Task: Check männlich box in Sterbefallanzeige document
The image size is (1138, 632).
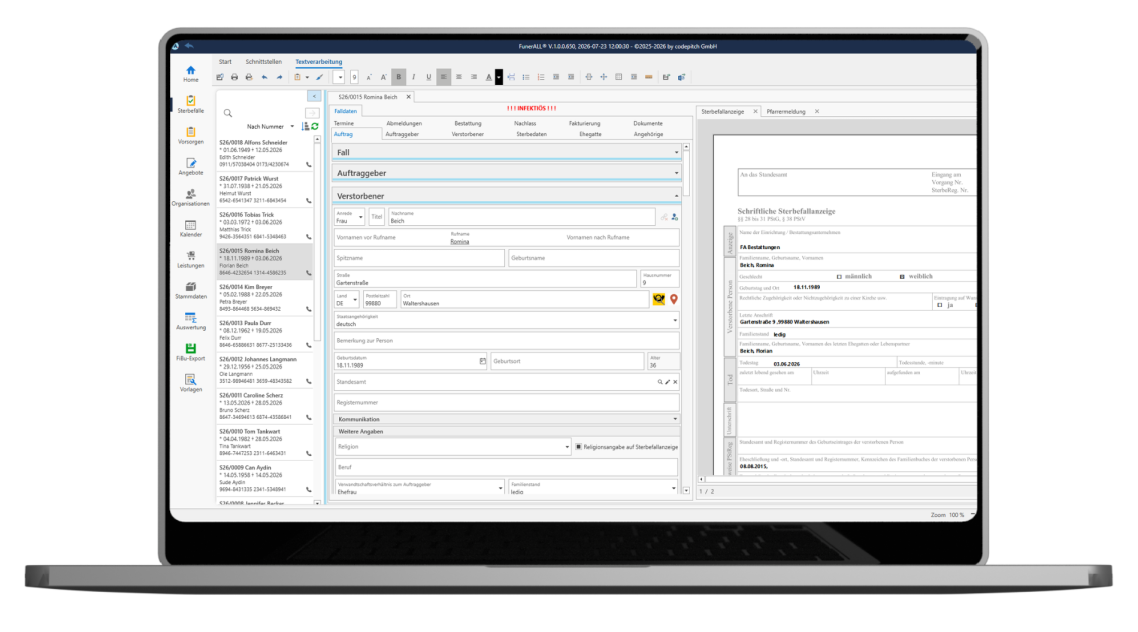Action: 839,276
